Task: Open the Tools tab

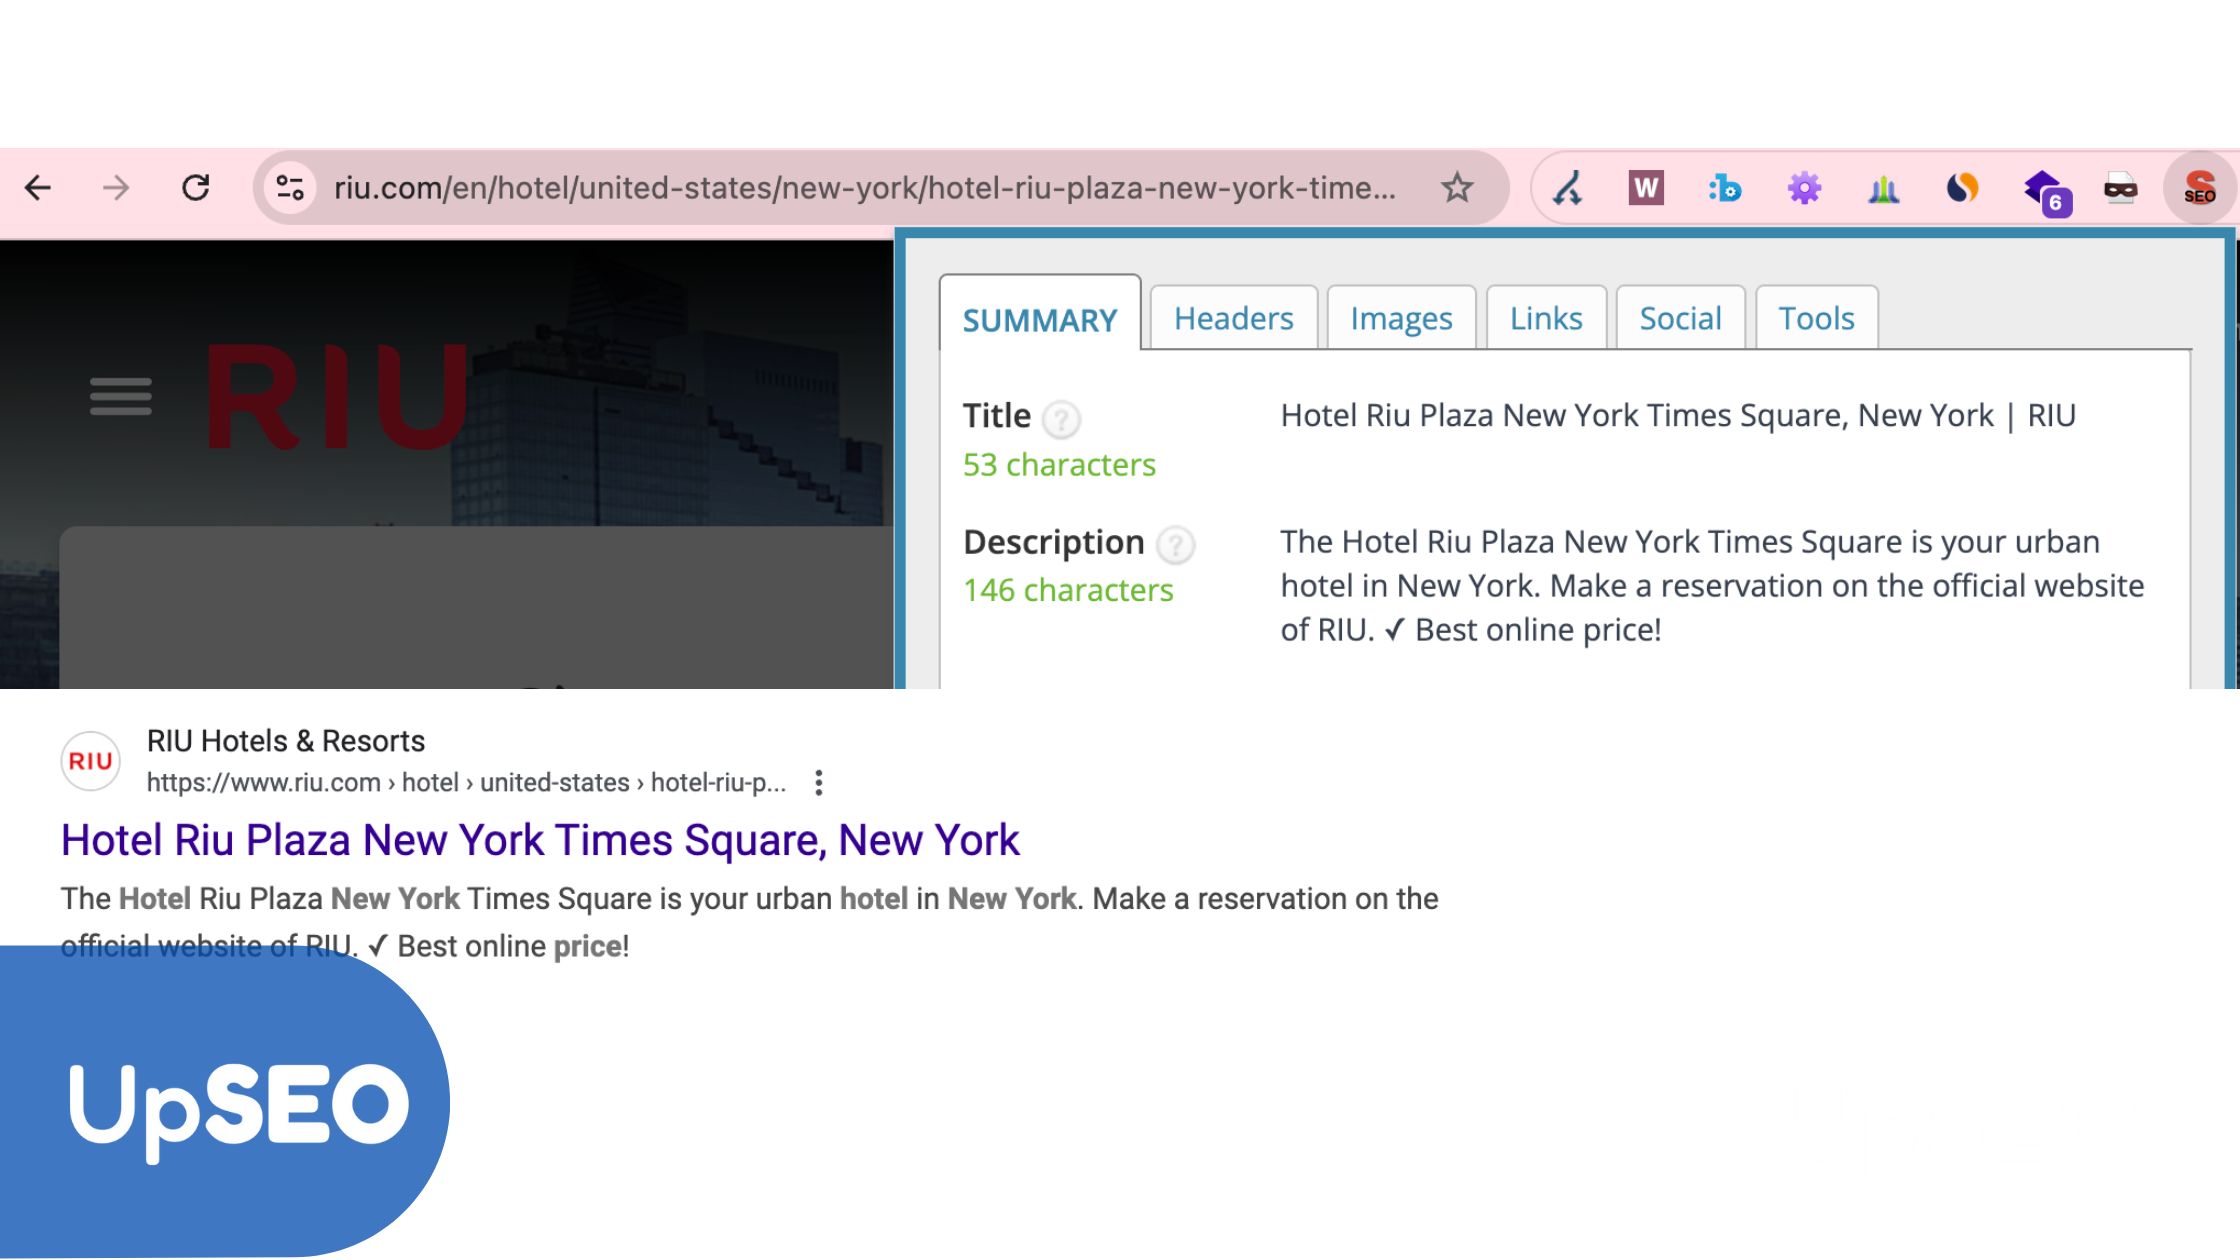Action: point(1816,318)
